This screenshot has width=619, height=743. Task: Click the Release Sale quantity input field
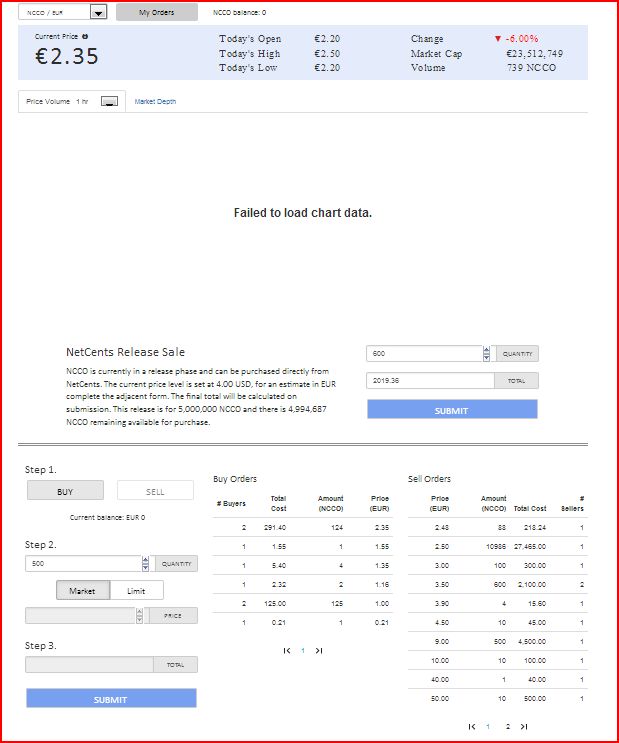424,354
